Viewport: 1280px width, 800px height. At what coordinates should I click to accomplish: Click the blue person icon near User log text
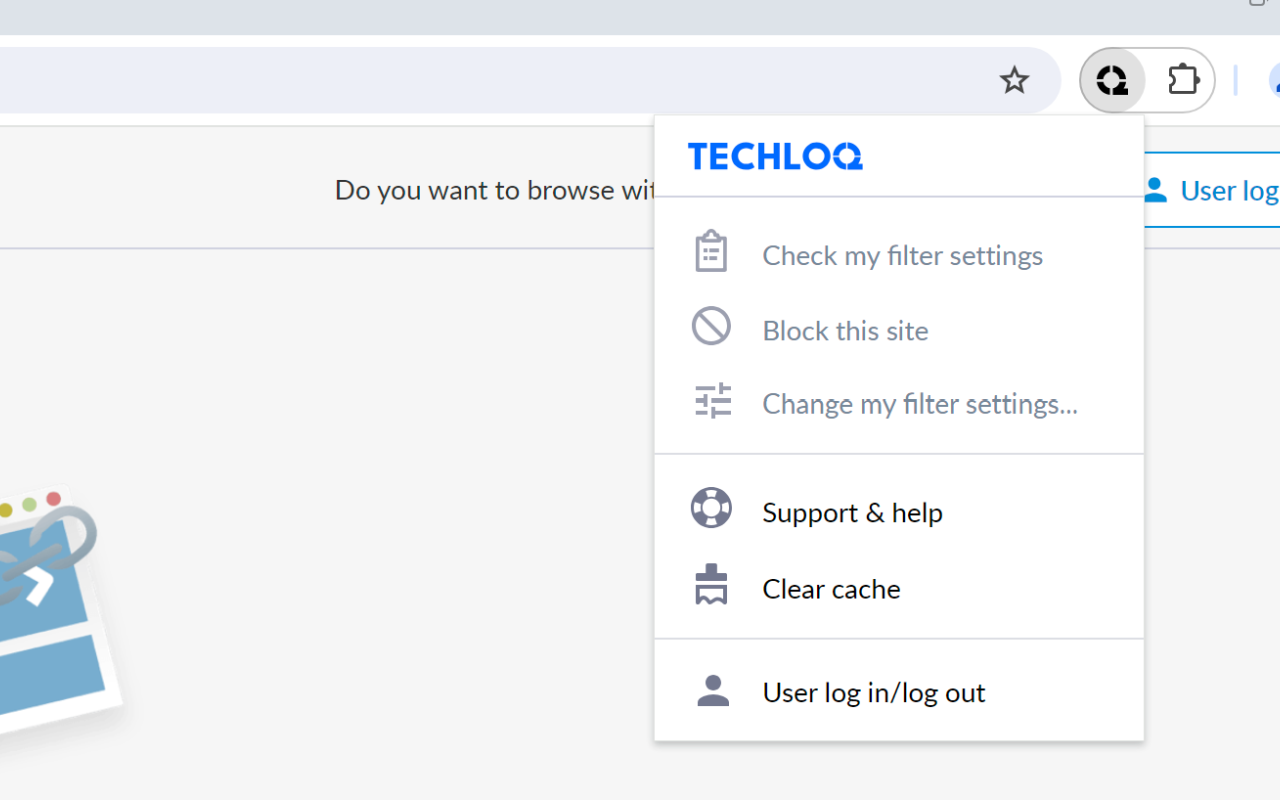(1155, 189)
